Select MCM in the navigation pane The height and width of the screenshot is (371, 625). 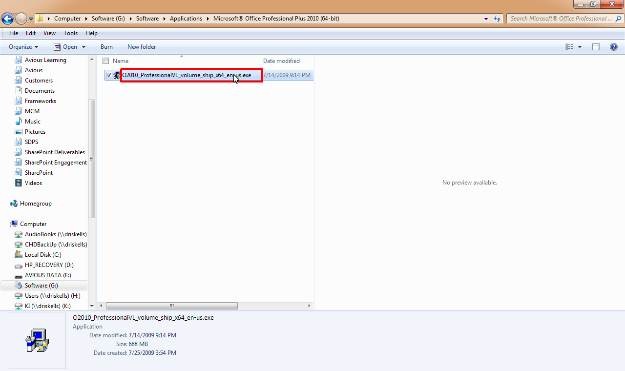click(x=32, y=111)
